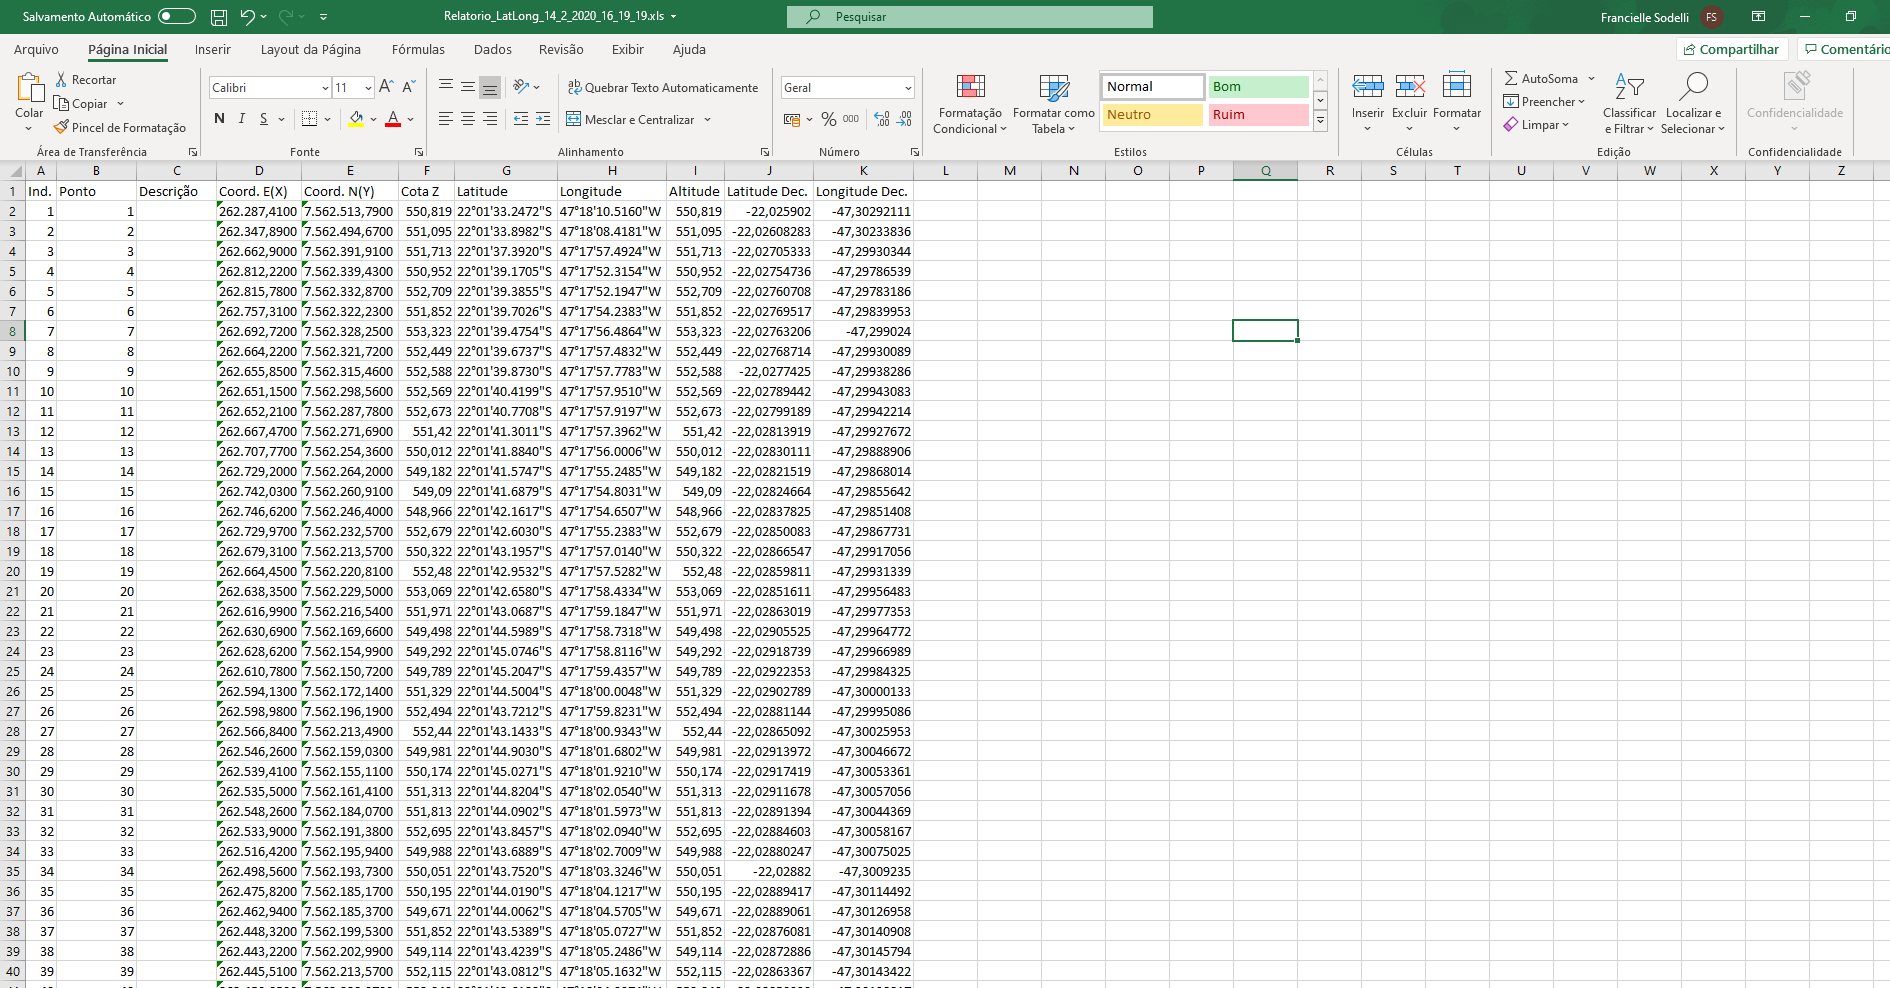Click the AutoSoma sigma icon
This screenshot has width=1890, height=988.
click(1511, 78)
